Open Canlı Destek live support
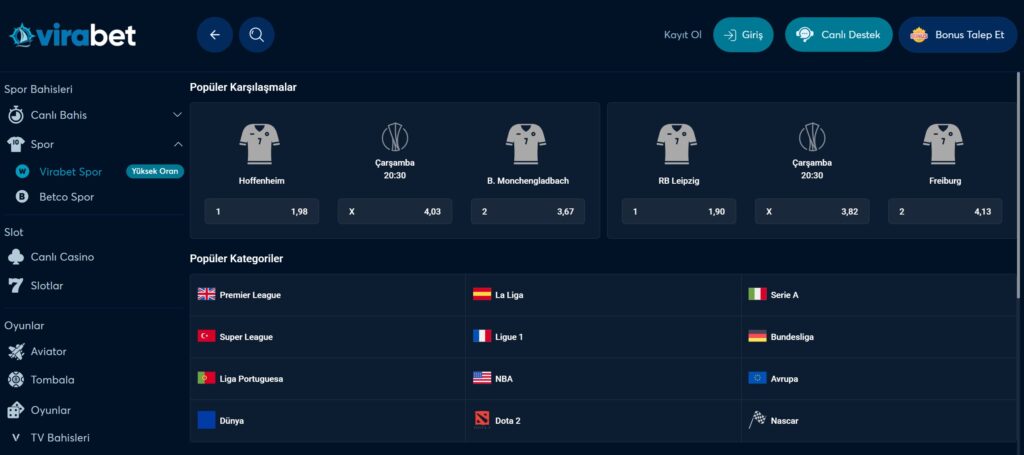 point(838,35)
